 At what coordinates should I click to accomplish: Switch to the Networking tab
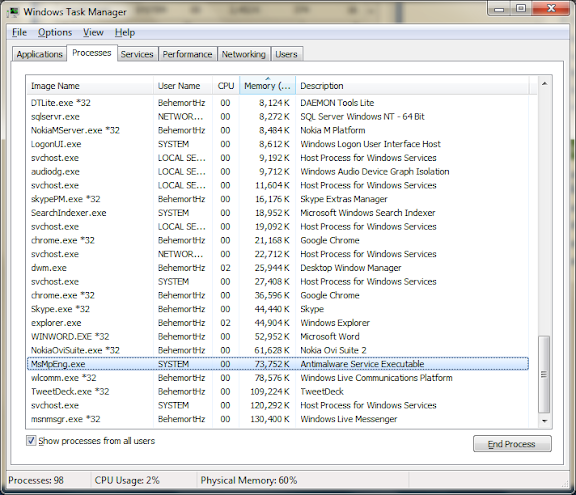click(244, 54)
